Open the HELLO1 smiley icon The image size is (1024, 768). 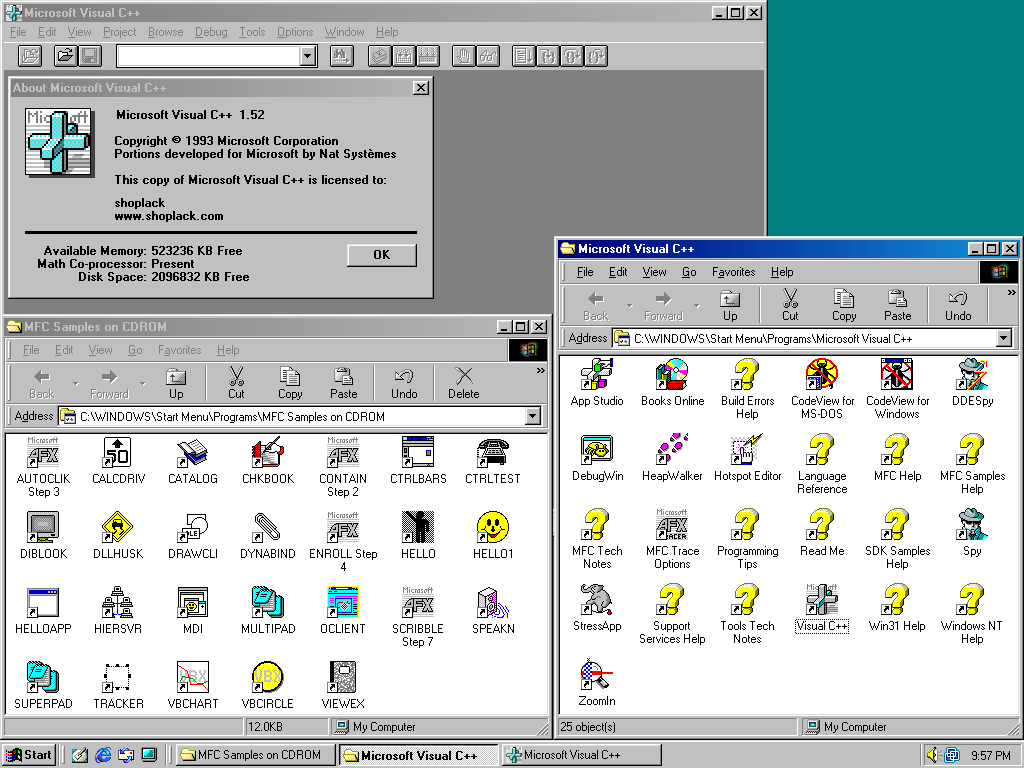493,526
